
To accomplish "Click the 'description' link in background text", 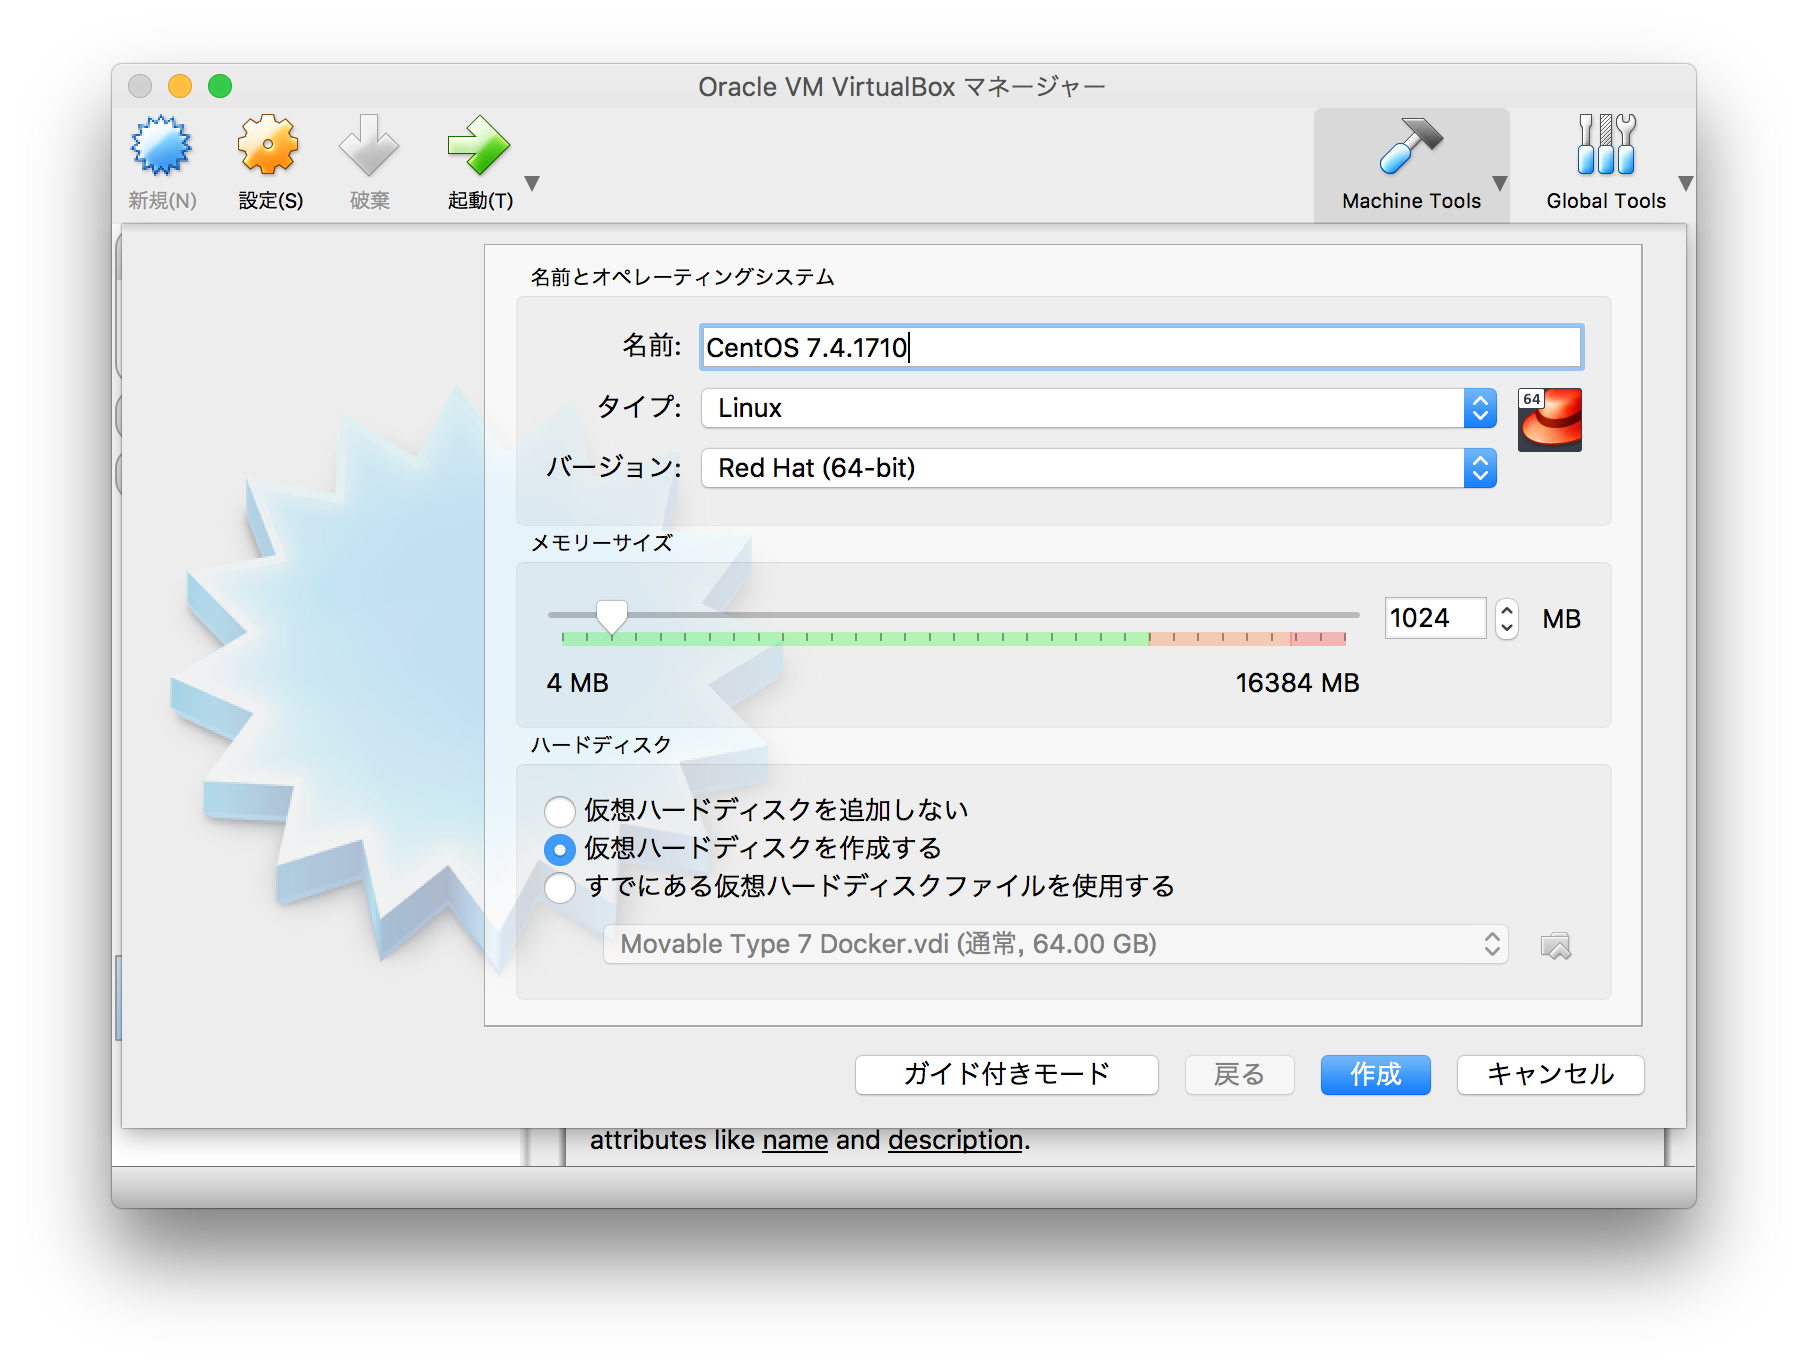I will (x=955, y=1140).
